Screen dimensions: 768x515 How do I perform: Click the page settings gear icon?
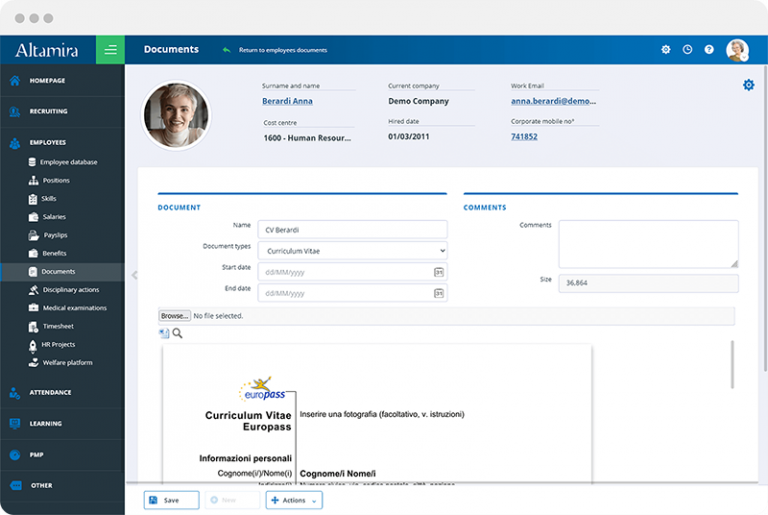pyautogui.click(x=748, y=85)
